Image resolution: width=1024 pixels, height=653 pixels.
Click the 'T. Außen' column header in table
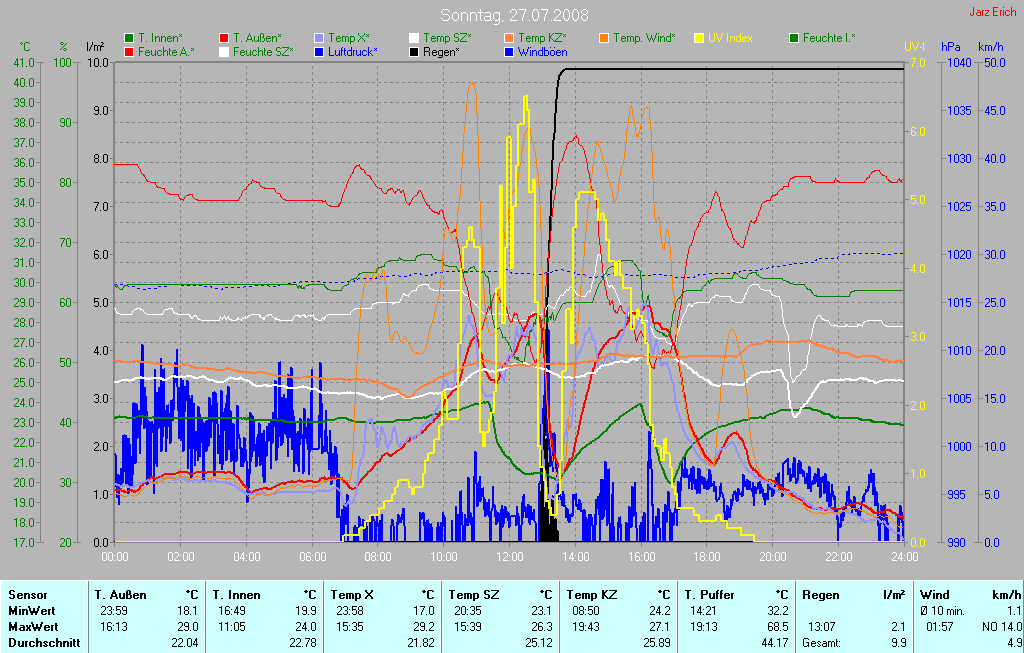coord(120,595)
